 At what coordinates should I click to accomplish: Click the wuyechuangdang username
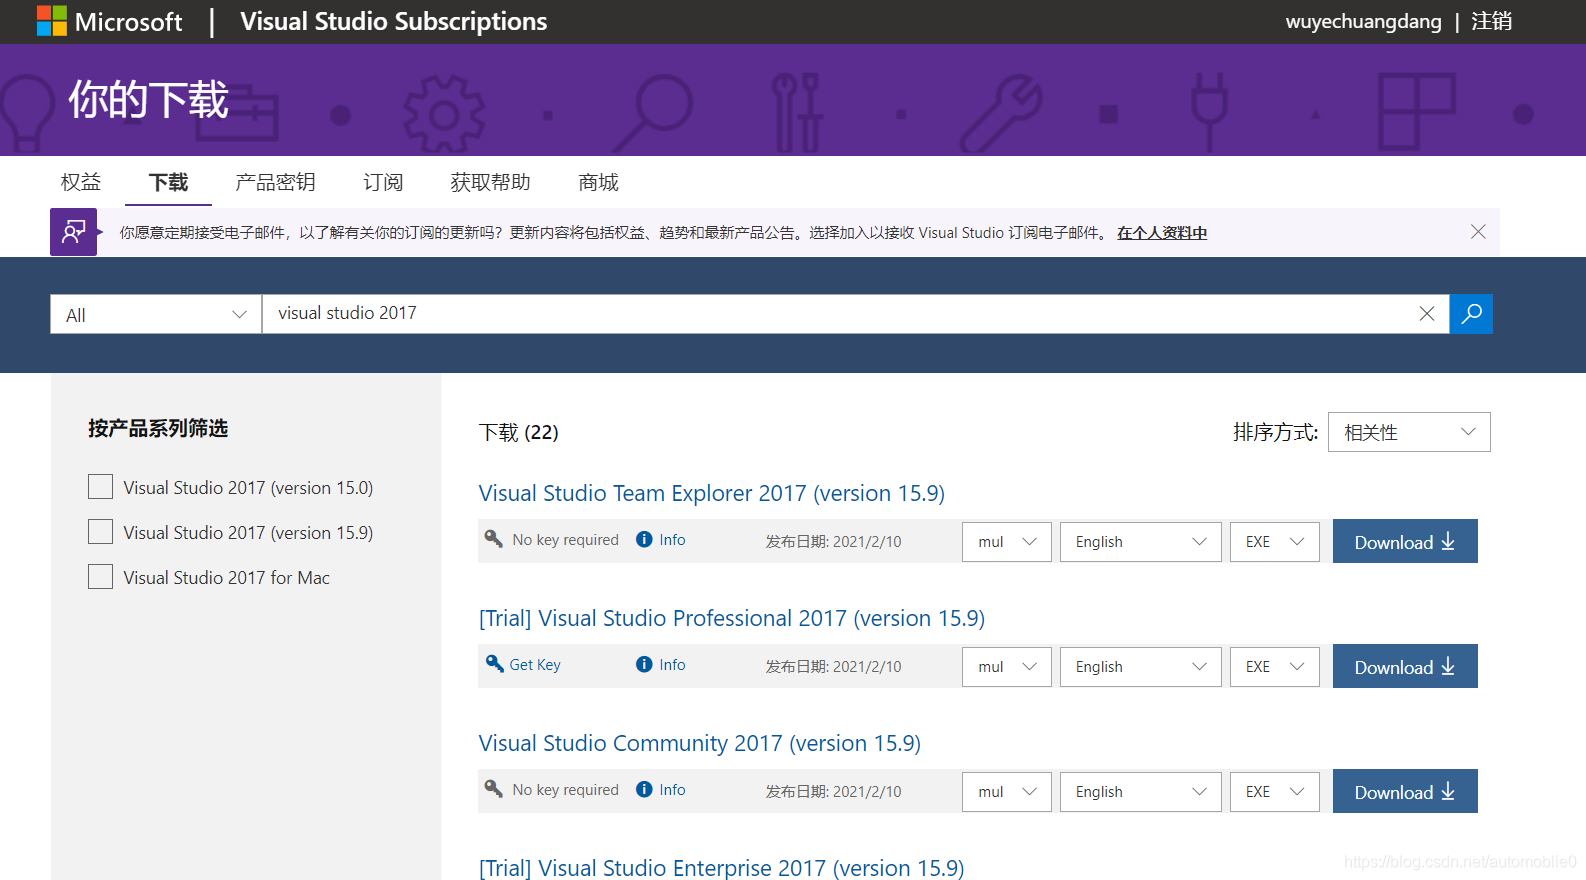click(x=1364, y=21)
